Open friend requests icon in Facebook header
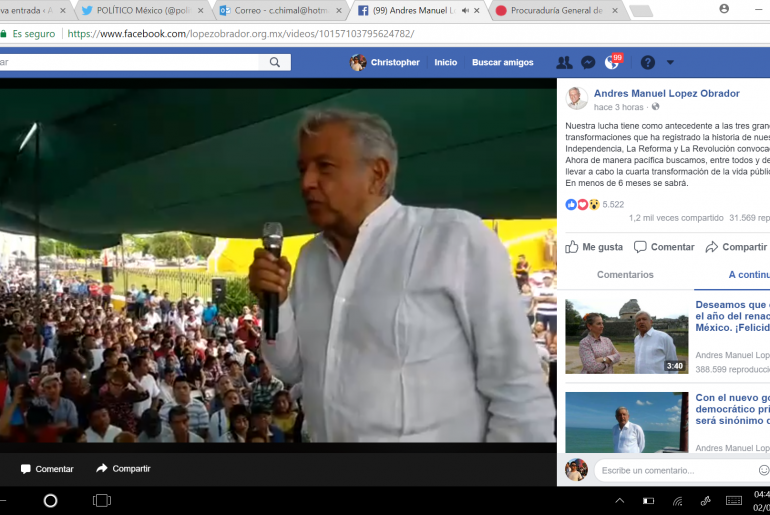Screen dimensions: 770x515 point(564,62)
